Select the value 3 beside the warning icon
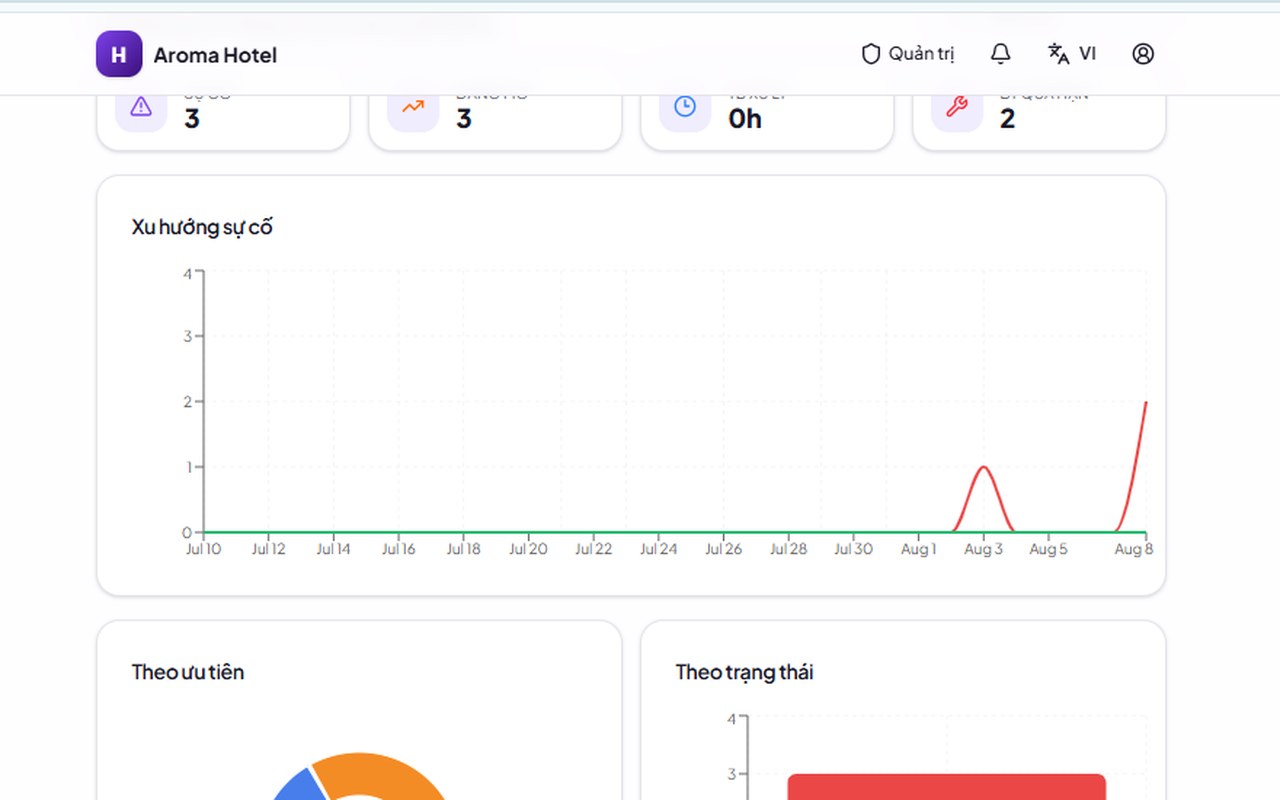The image size is (1280, 800). [192, 119]
